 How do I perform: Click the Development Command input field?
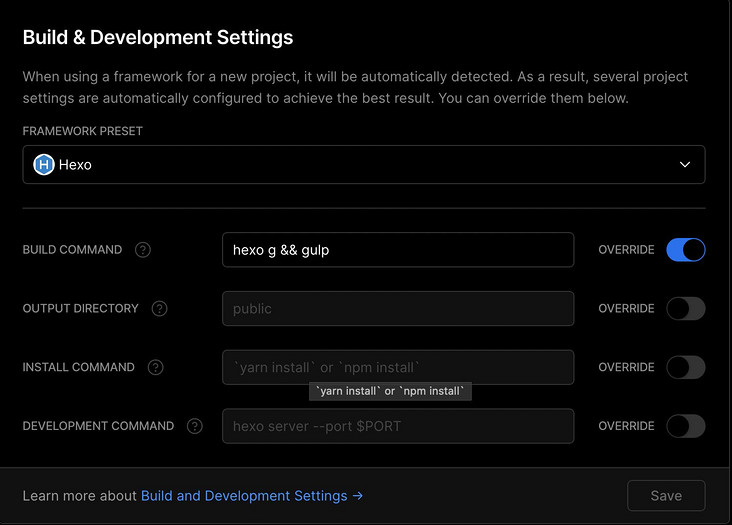pyautogui.click(x=398, y=426)
